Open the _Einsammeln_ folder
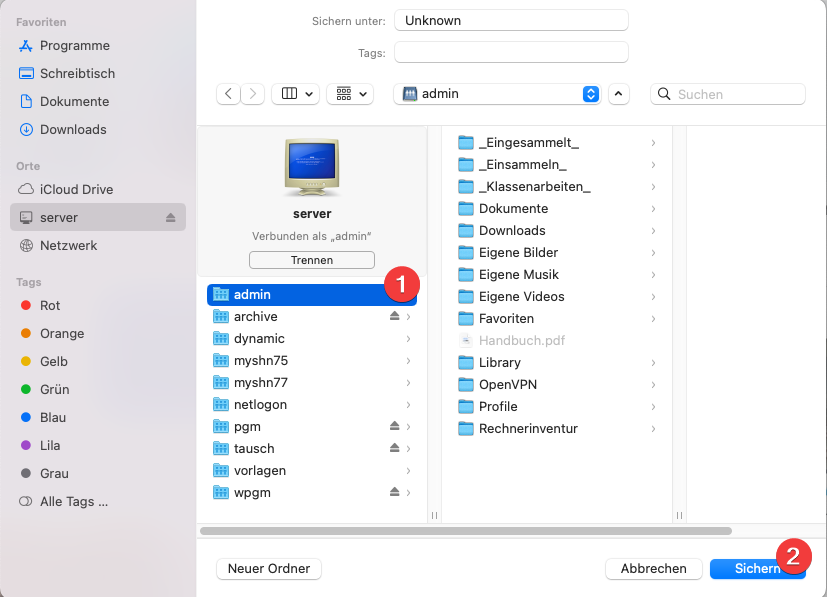This screenshot has width=827, height=597. point(557,165)
